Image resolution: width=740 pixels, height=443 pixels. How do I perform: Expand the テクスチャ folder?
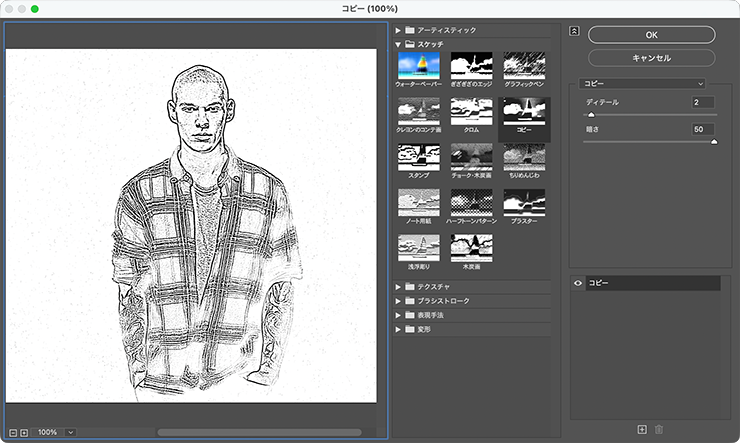[398, 287]
